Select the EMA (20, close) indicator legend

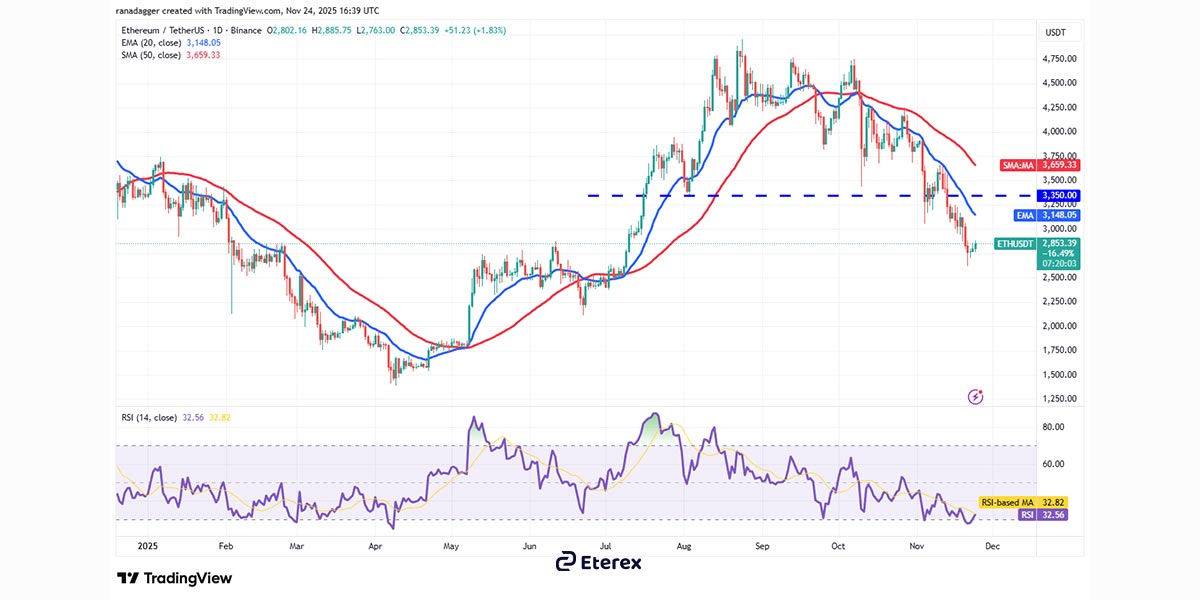tap(167, 43)
